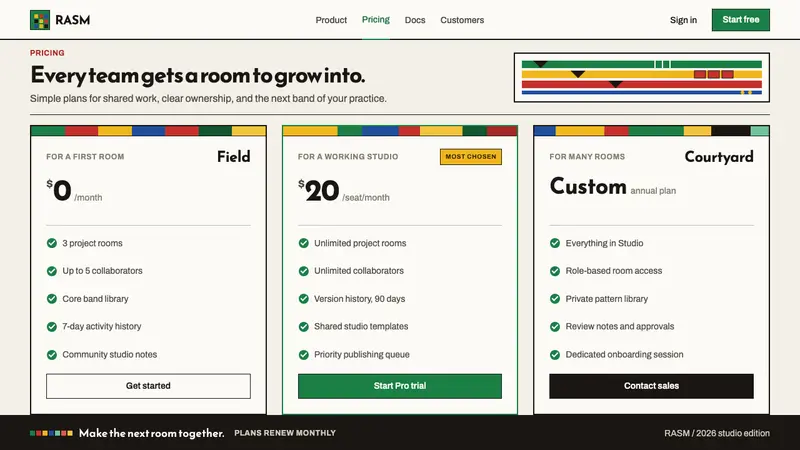The width and height of the screenshot is (800, 450).
Task: Click the 'Everything in Studio' text
Action: [604, 243]
